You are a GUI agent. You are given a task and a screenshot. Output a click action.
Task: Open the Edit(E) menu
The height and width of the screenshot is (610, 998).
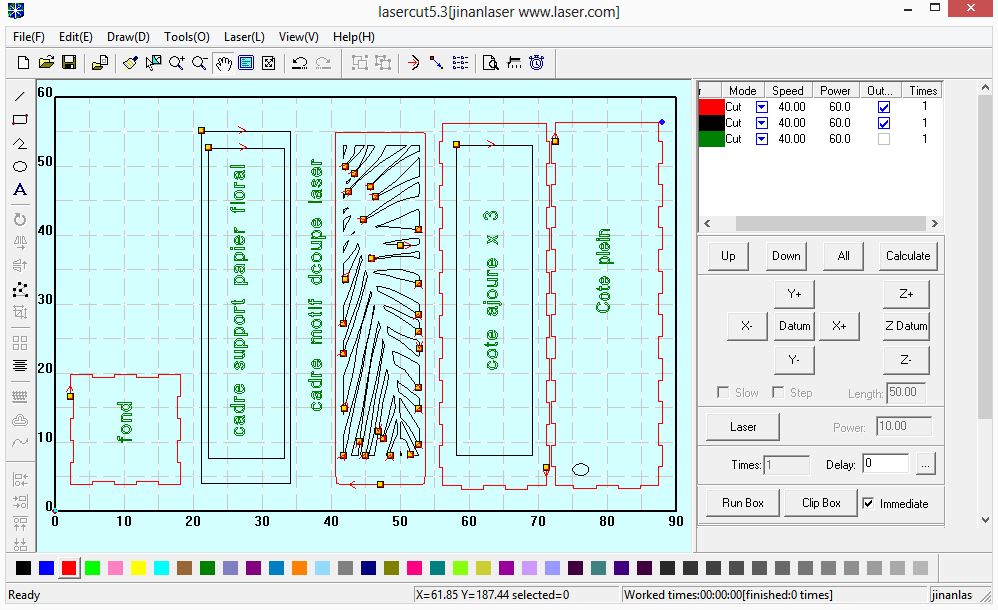click(76, 37)
